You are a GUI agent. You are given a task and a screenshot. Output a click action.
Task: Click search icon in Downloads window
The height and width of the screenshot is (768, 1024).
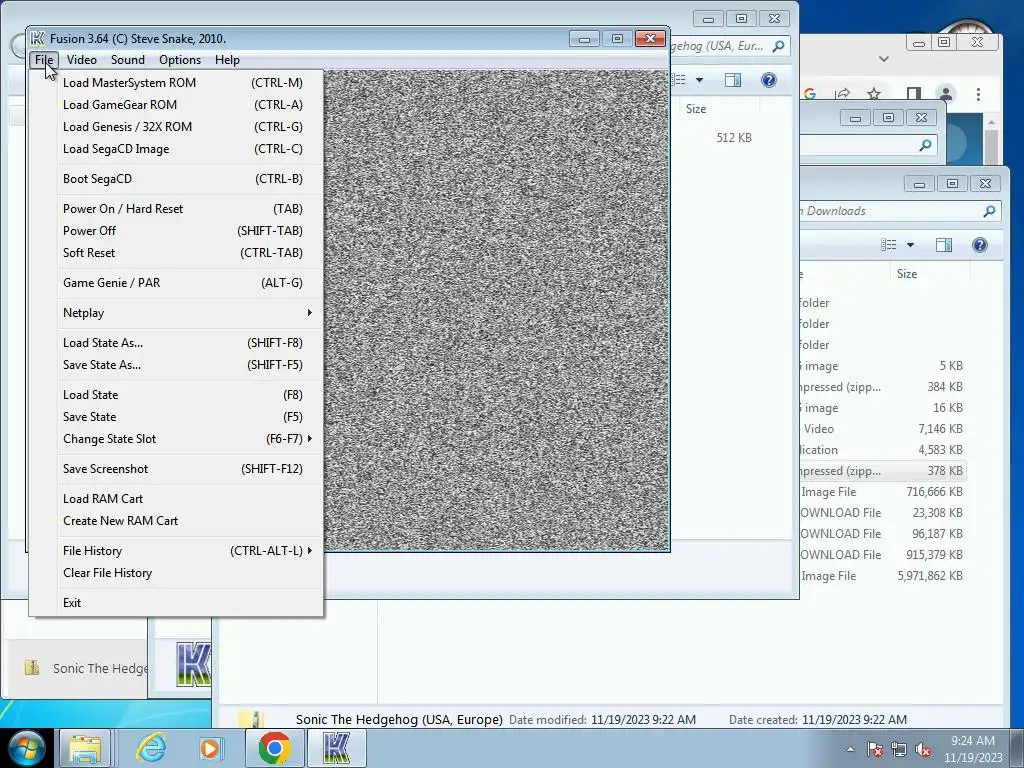[989, 211]
